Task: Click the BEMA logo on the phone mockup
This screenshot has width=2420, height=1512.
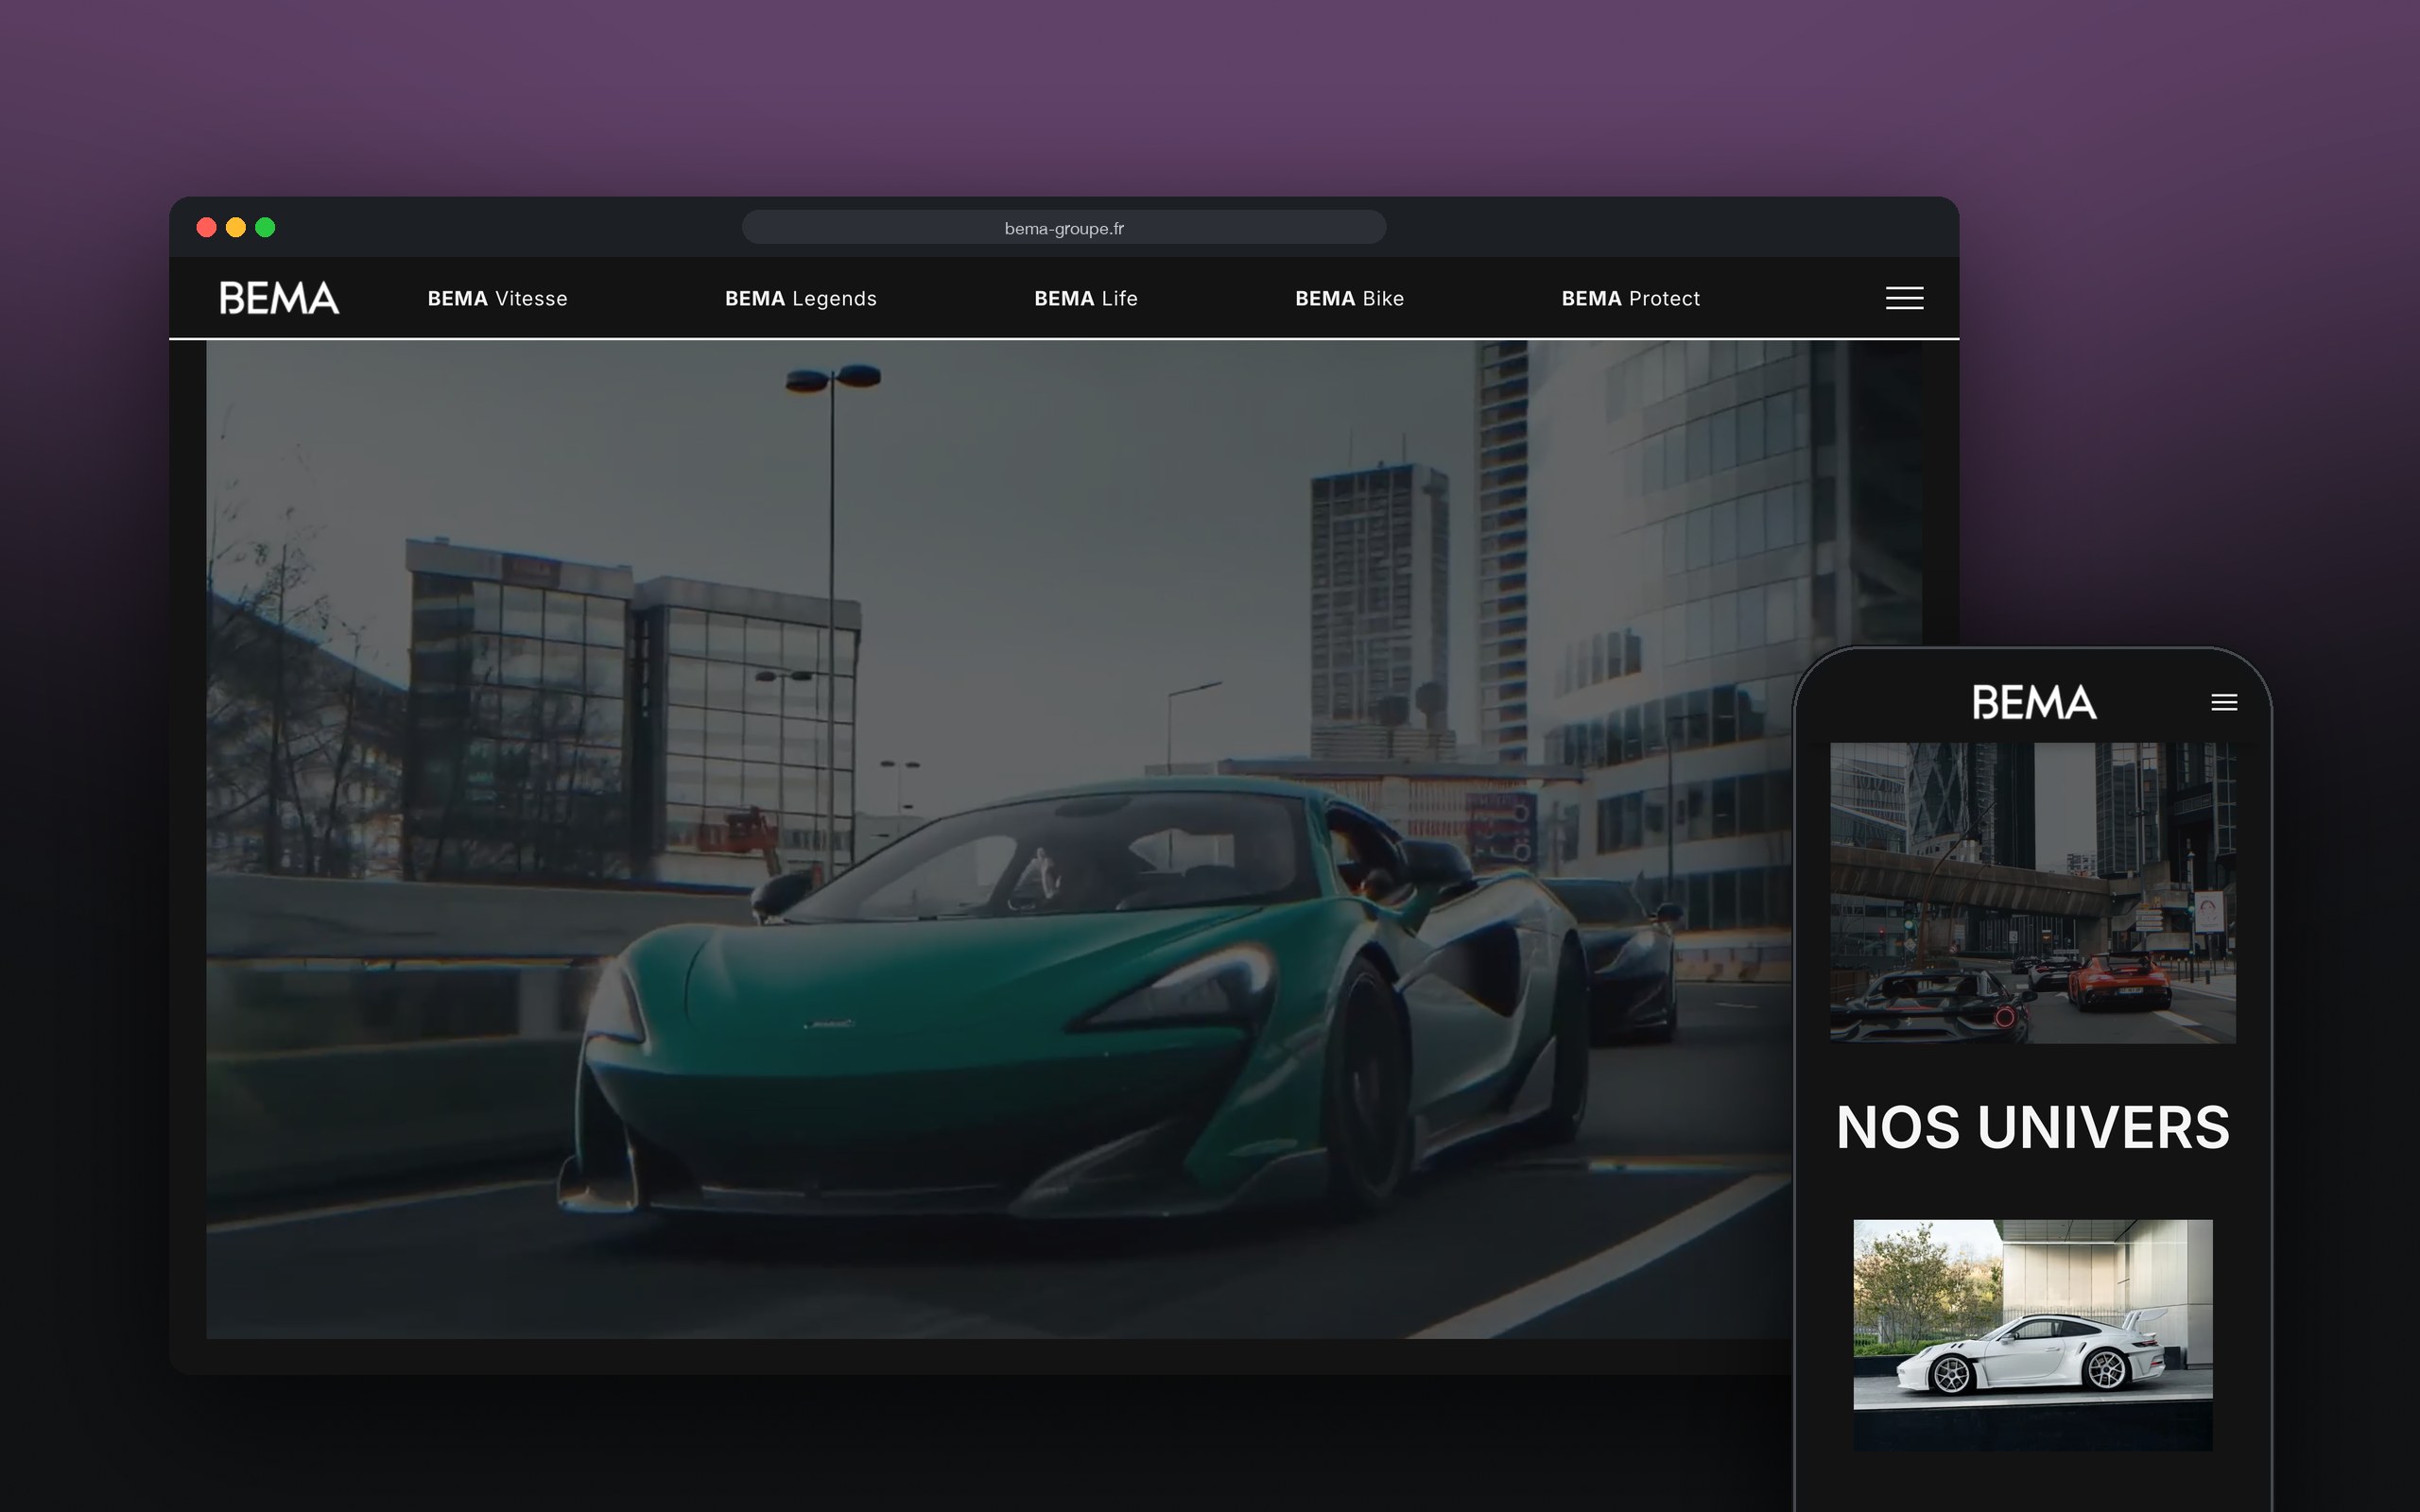Action: click(x=2034, y=702)
